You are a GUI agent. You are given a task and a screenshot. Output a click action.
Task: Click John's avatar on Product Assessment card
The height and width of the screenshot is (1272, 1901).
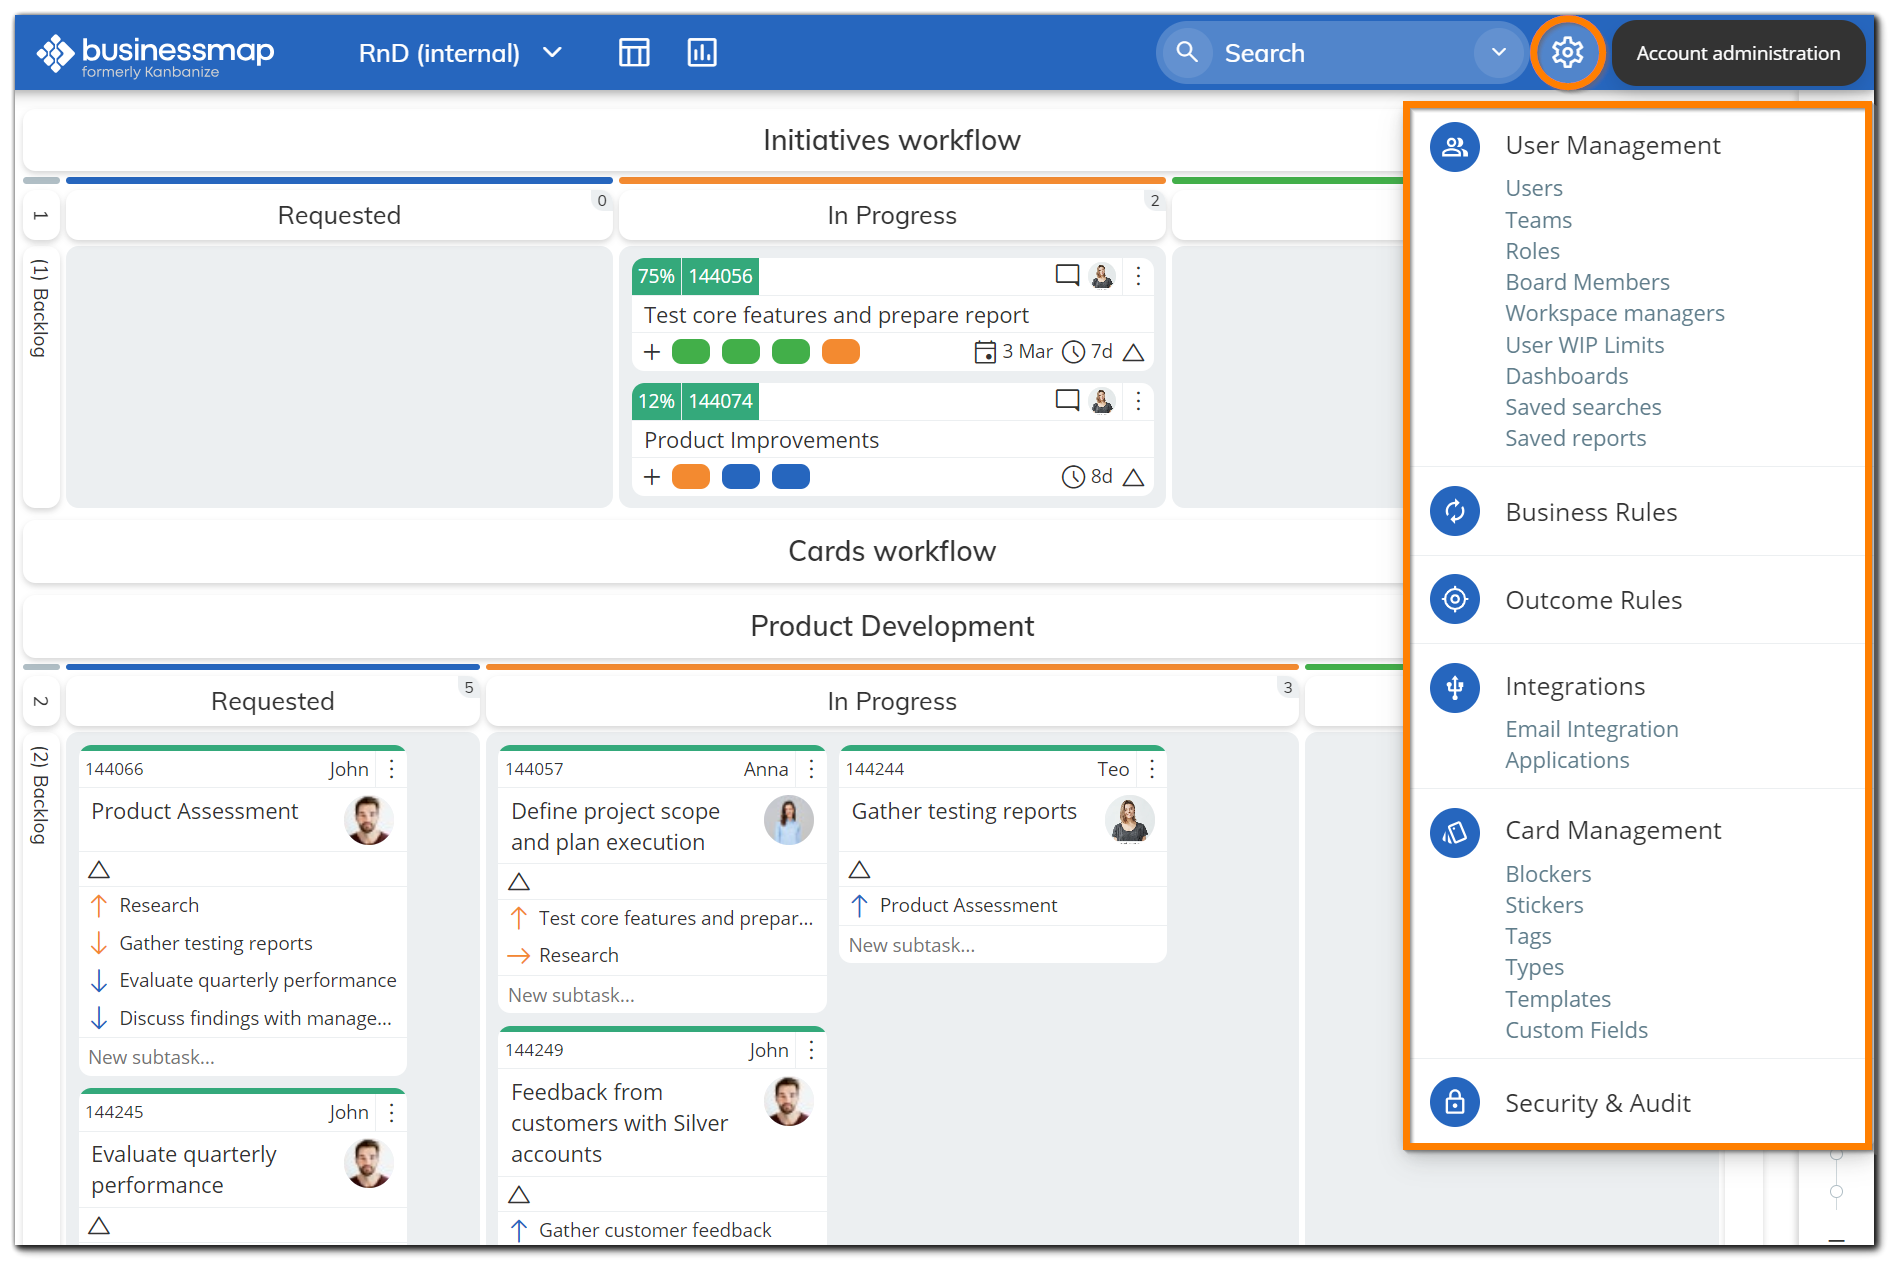point(369,820)
